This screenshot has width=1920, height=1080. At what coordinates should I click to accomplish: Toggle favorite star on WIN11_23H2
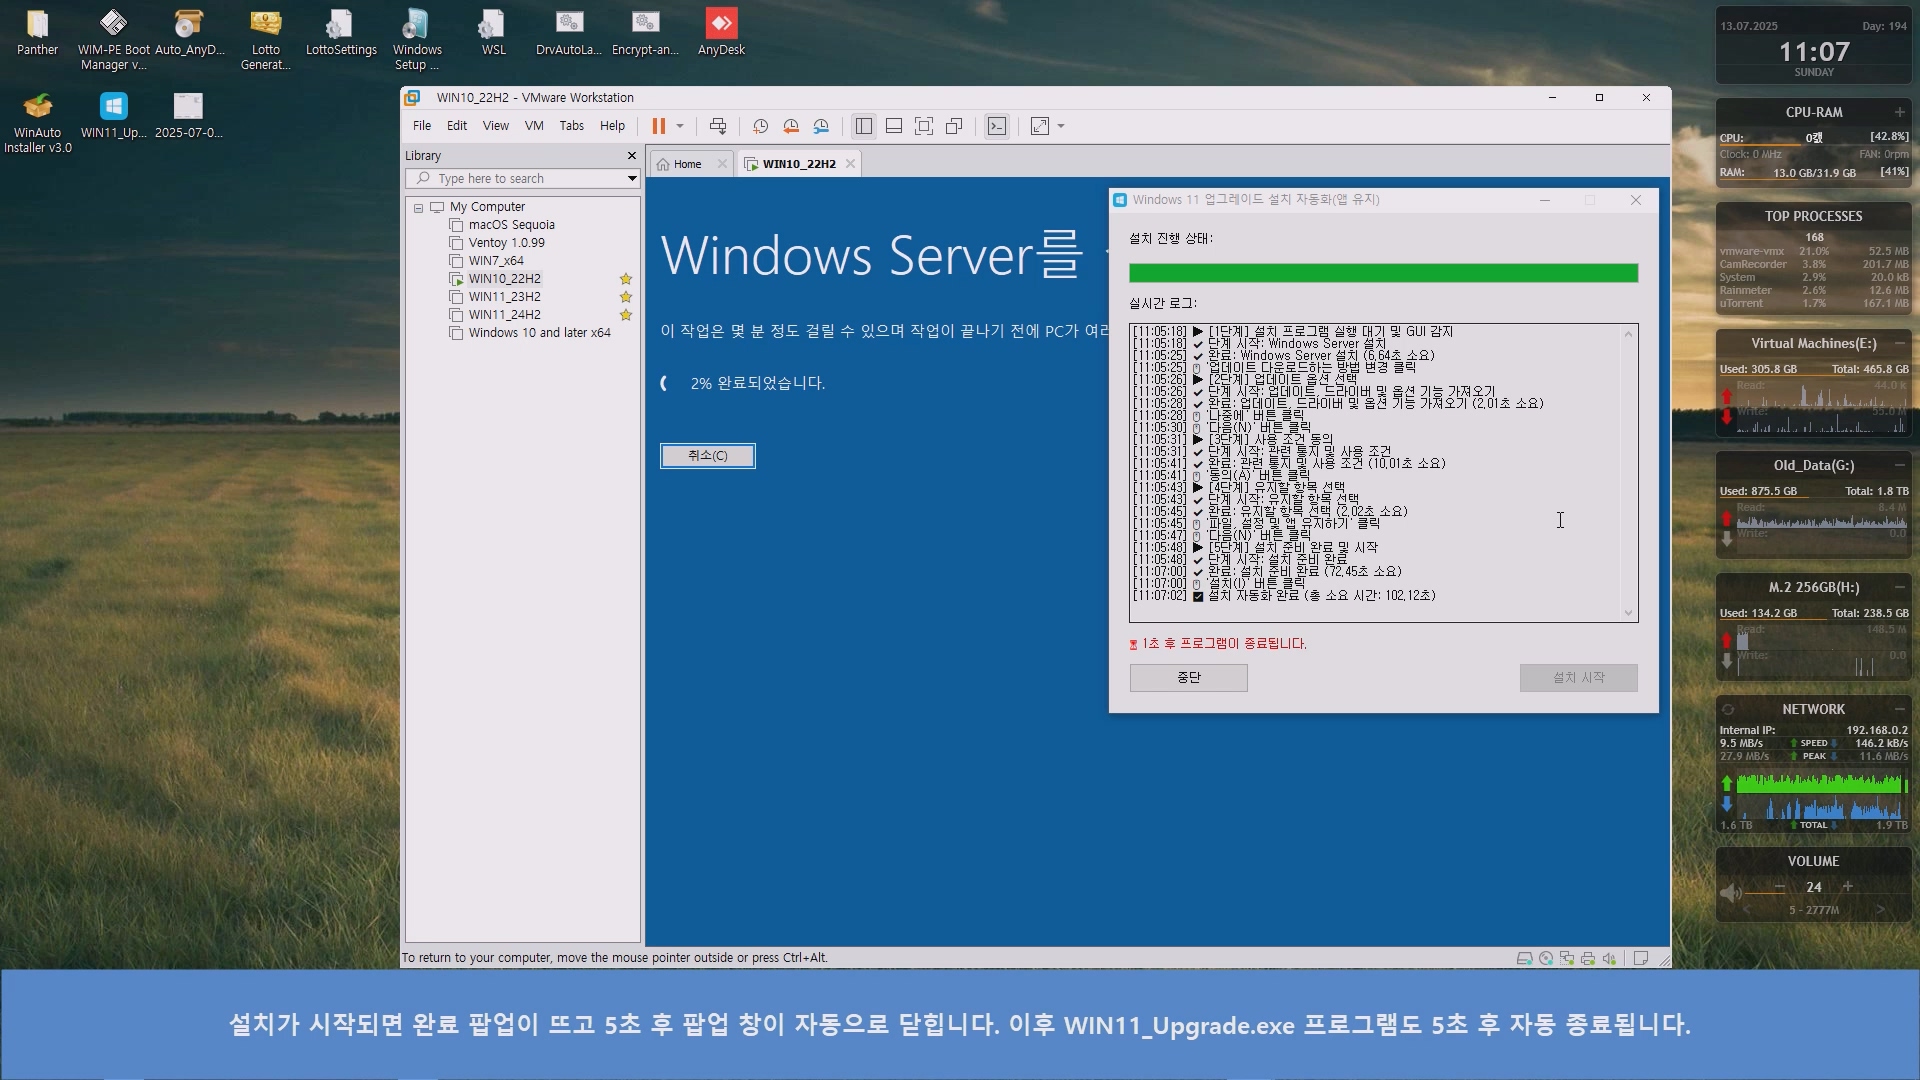tap(626, 297)
